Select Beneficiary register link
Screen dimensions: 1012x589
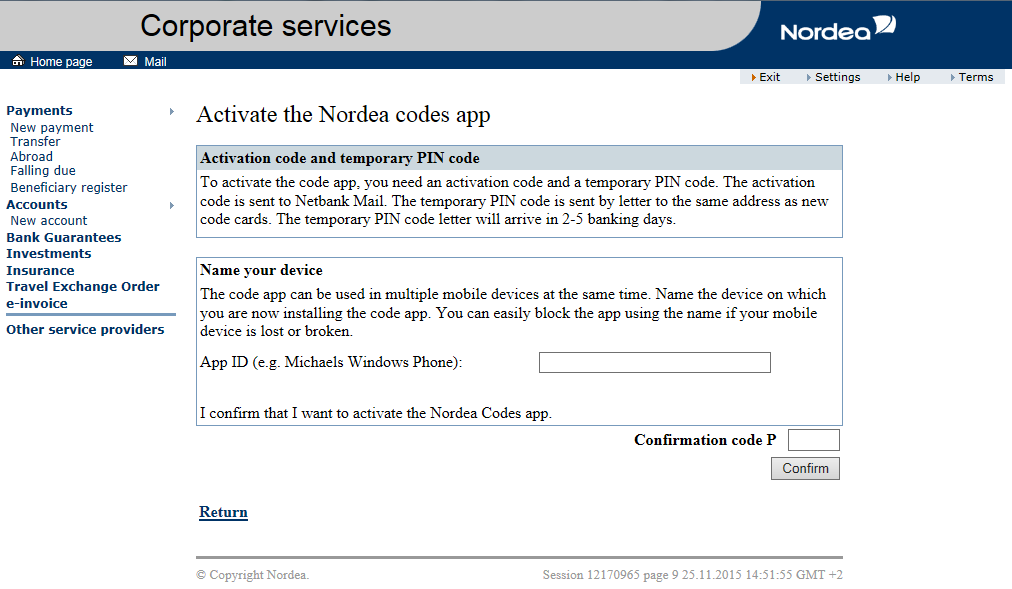pos(68,188)
